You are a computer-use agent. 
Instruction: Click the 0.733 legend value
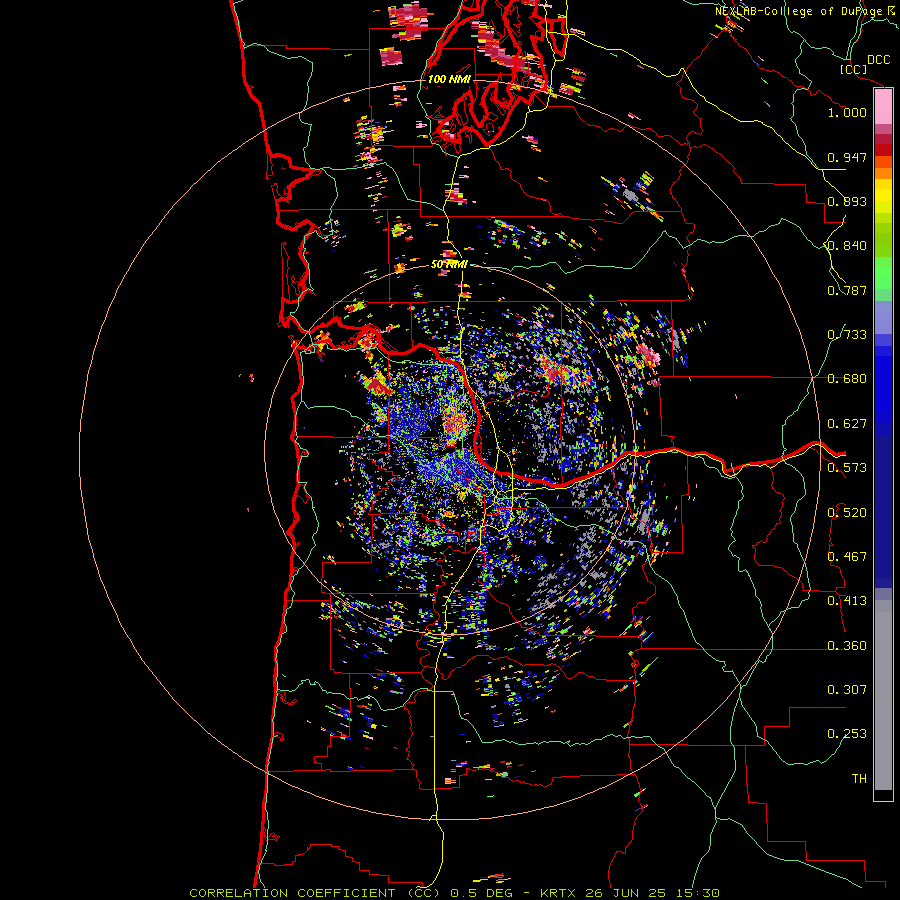[847, 335]
